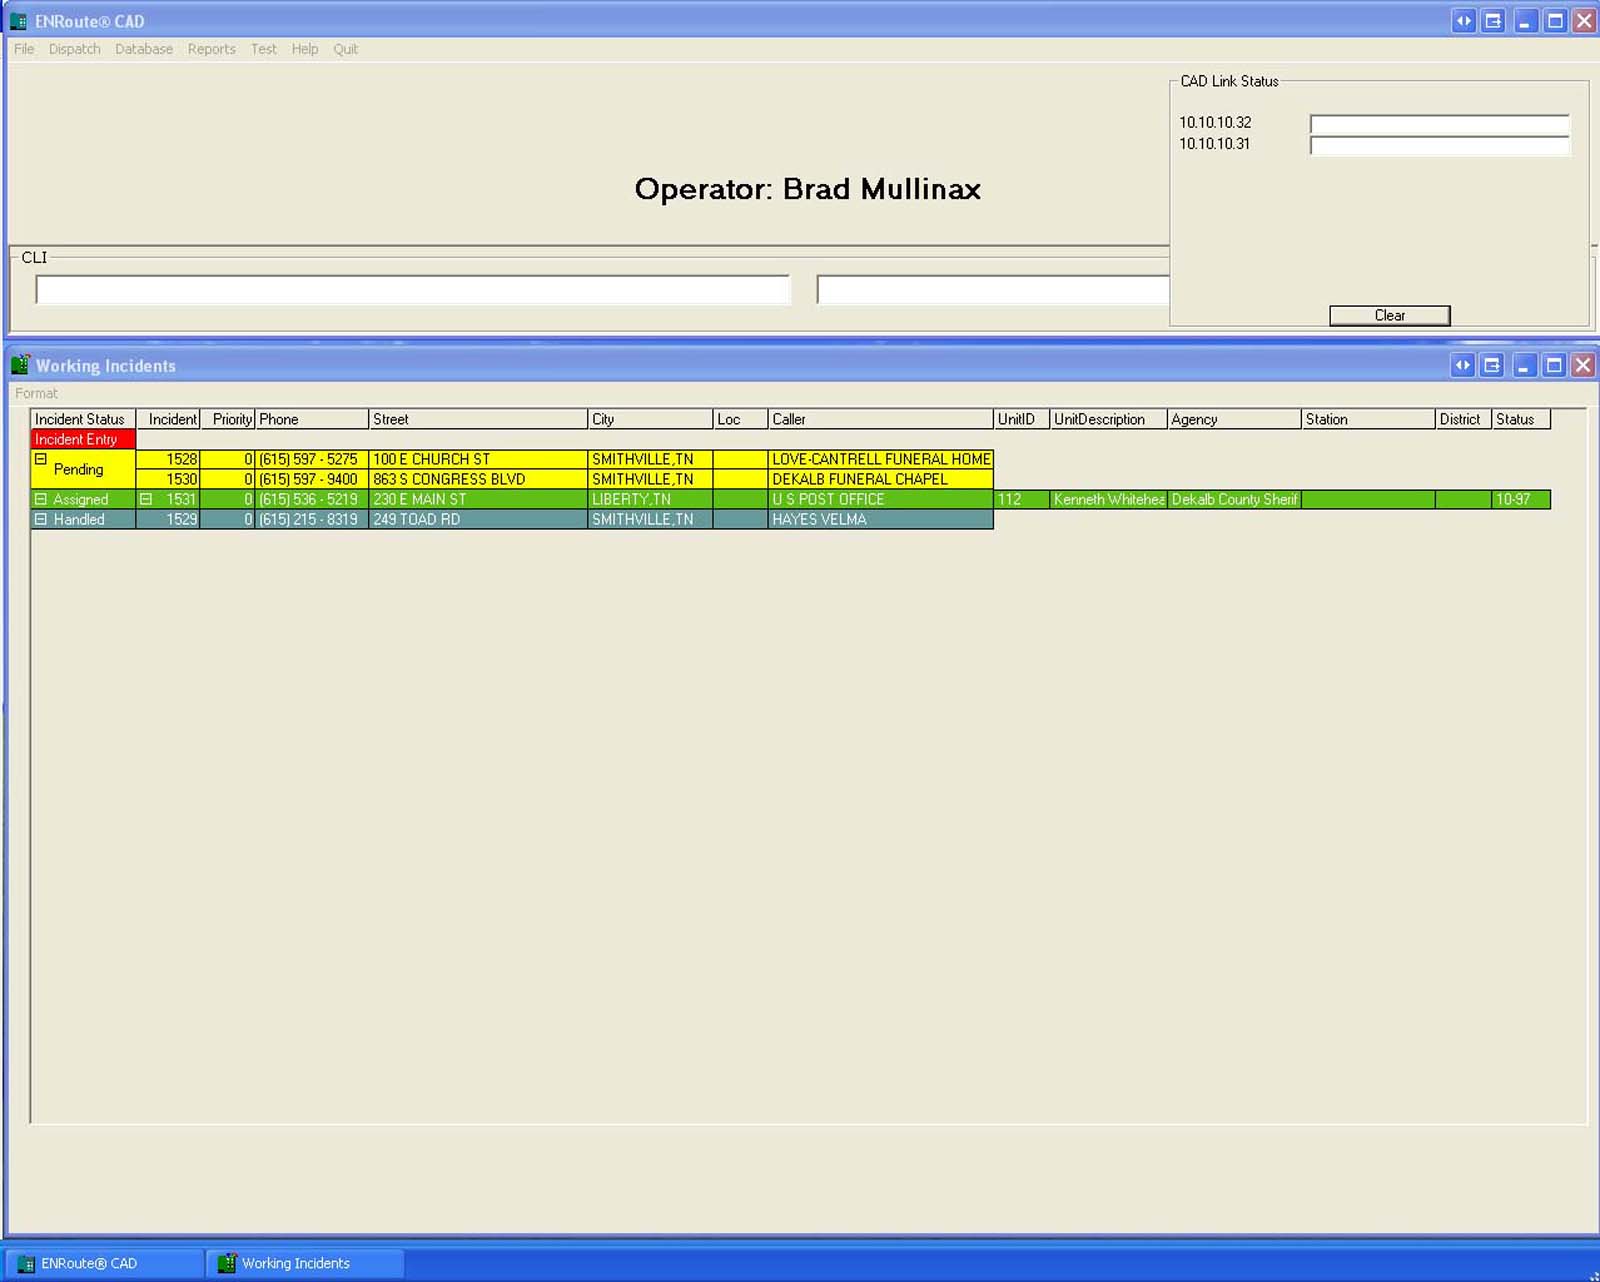
Task: Click Dekalb County Sherif agency cell
Action: [x=1234, y=499]
